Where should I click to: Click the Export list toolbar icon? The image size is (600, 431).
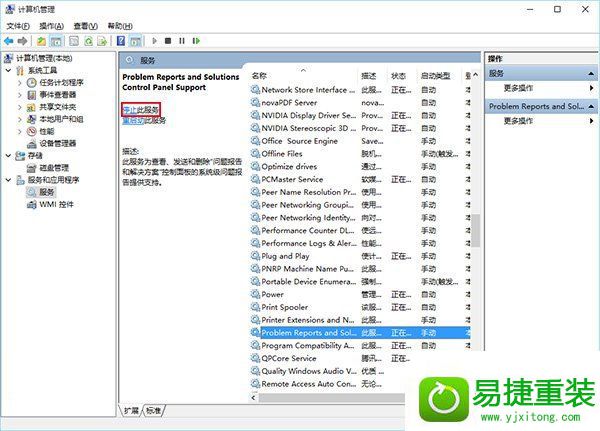point(102,41)
